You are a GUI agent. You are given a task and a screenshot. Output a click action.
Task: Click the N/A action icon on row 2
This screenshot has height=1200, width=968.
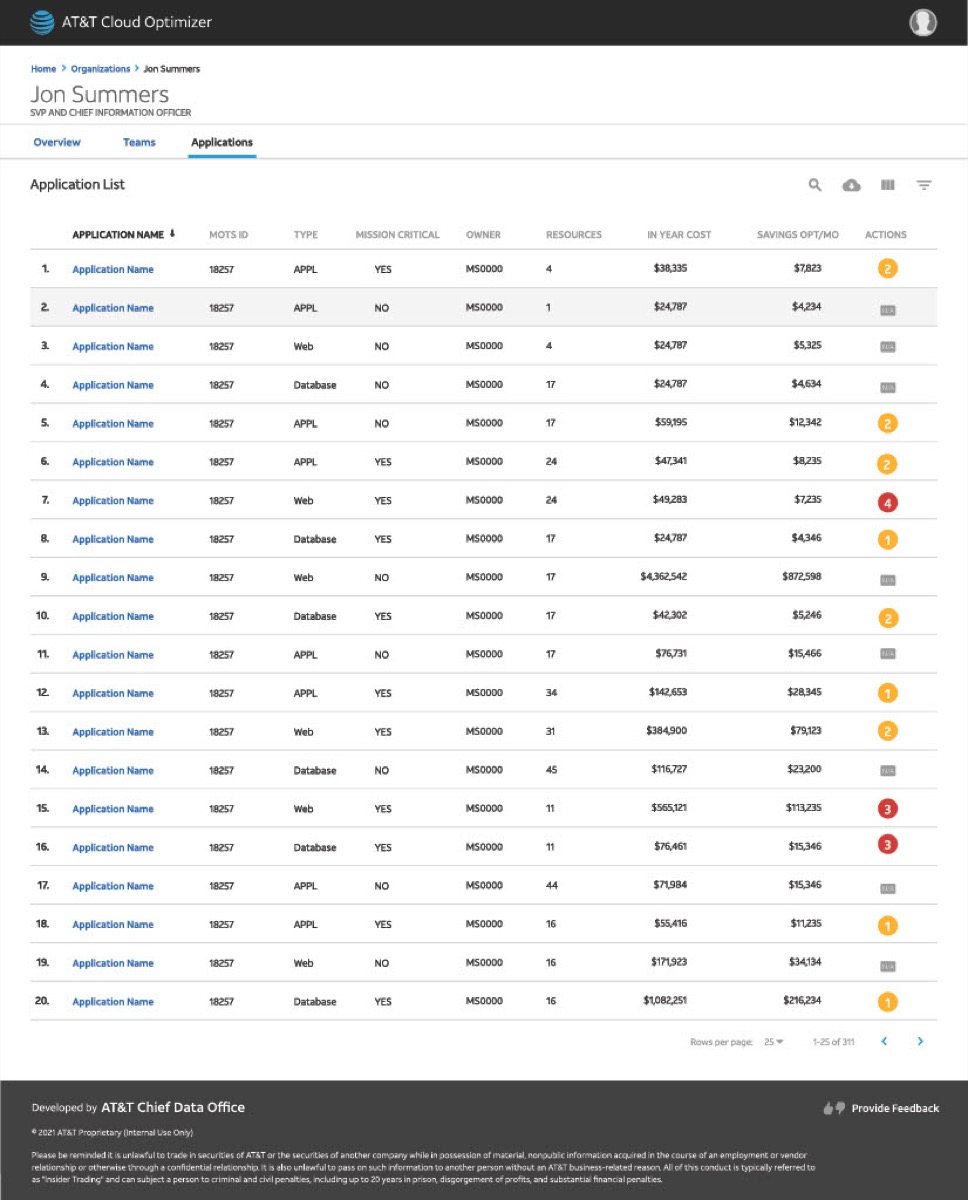coord(886,309)
